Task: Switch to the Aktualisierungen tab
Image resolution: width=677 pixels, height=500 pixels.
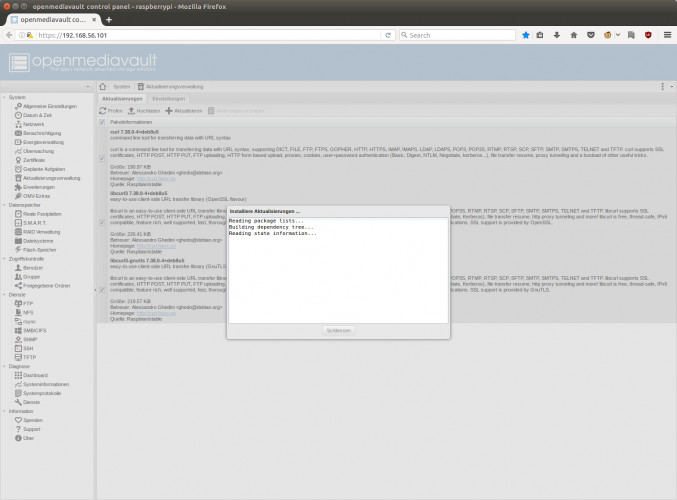Action: pyautogui.click(x=122, y=99)
